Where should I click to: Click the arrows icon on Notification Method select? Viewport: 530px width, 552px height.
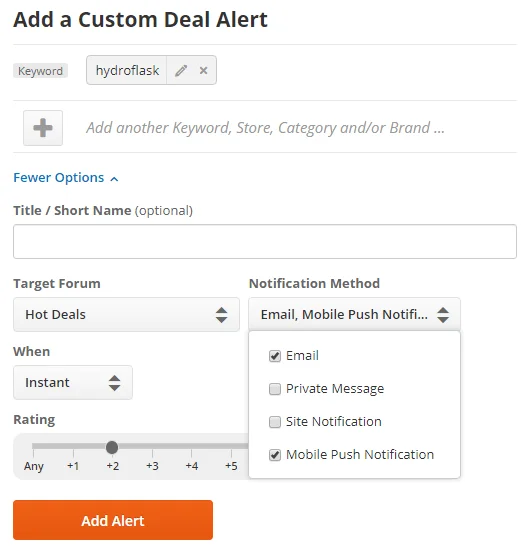(443, 315)
